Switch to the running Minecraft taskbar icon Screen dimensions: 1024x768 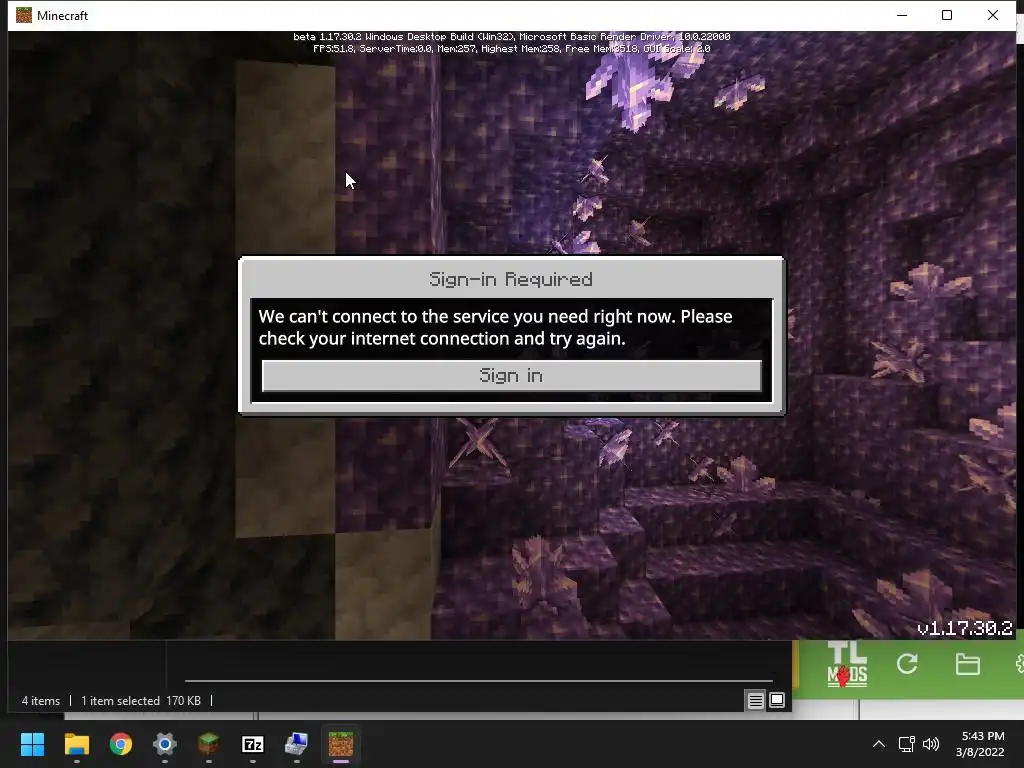coord(341,744)
